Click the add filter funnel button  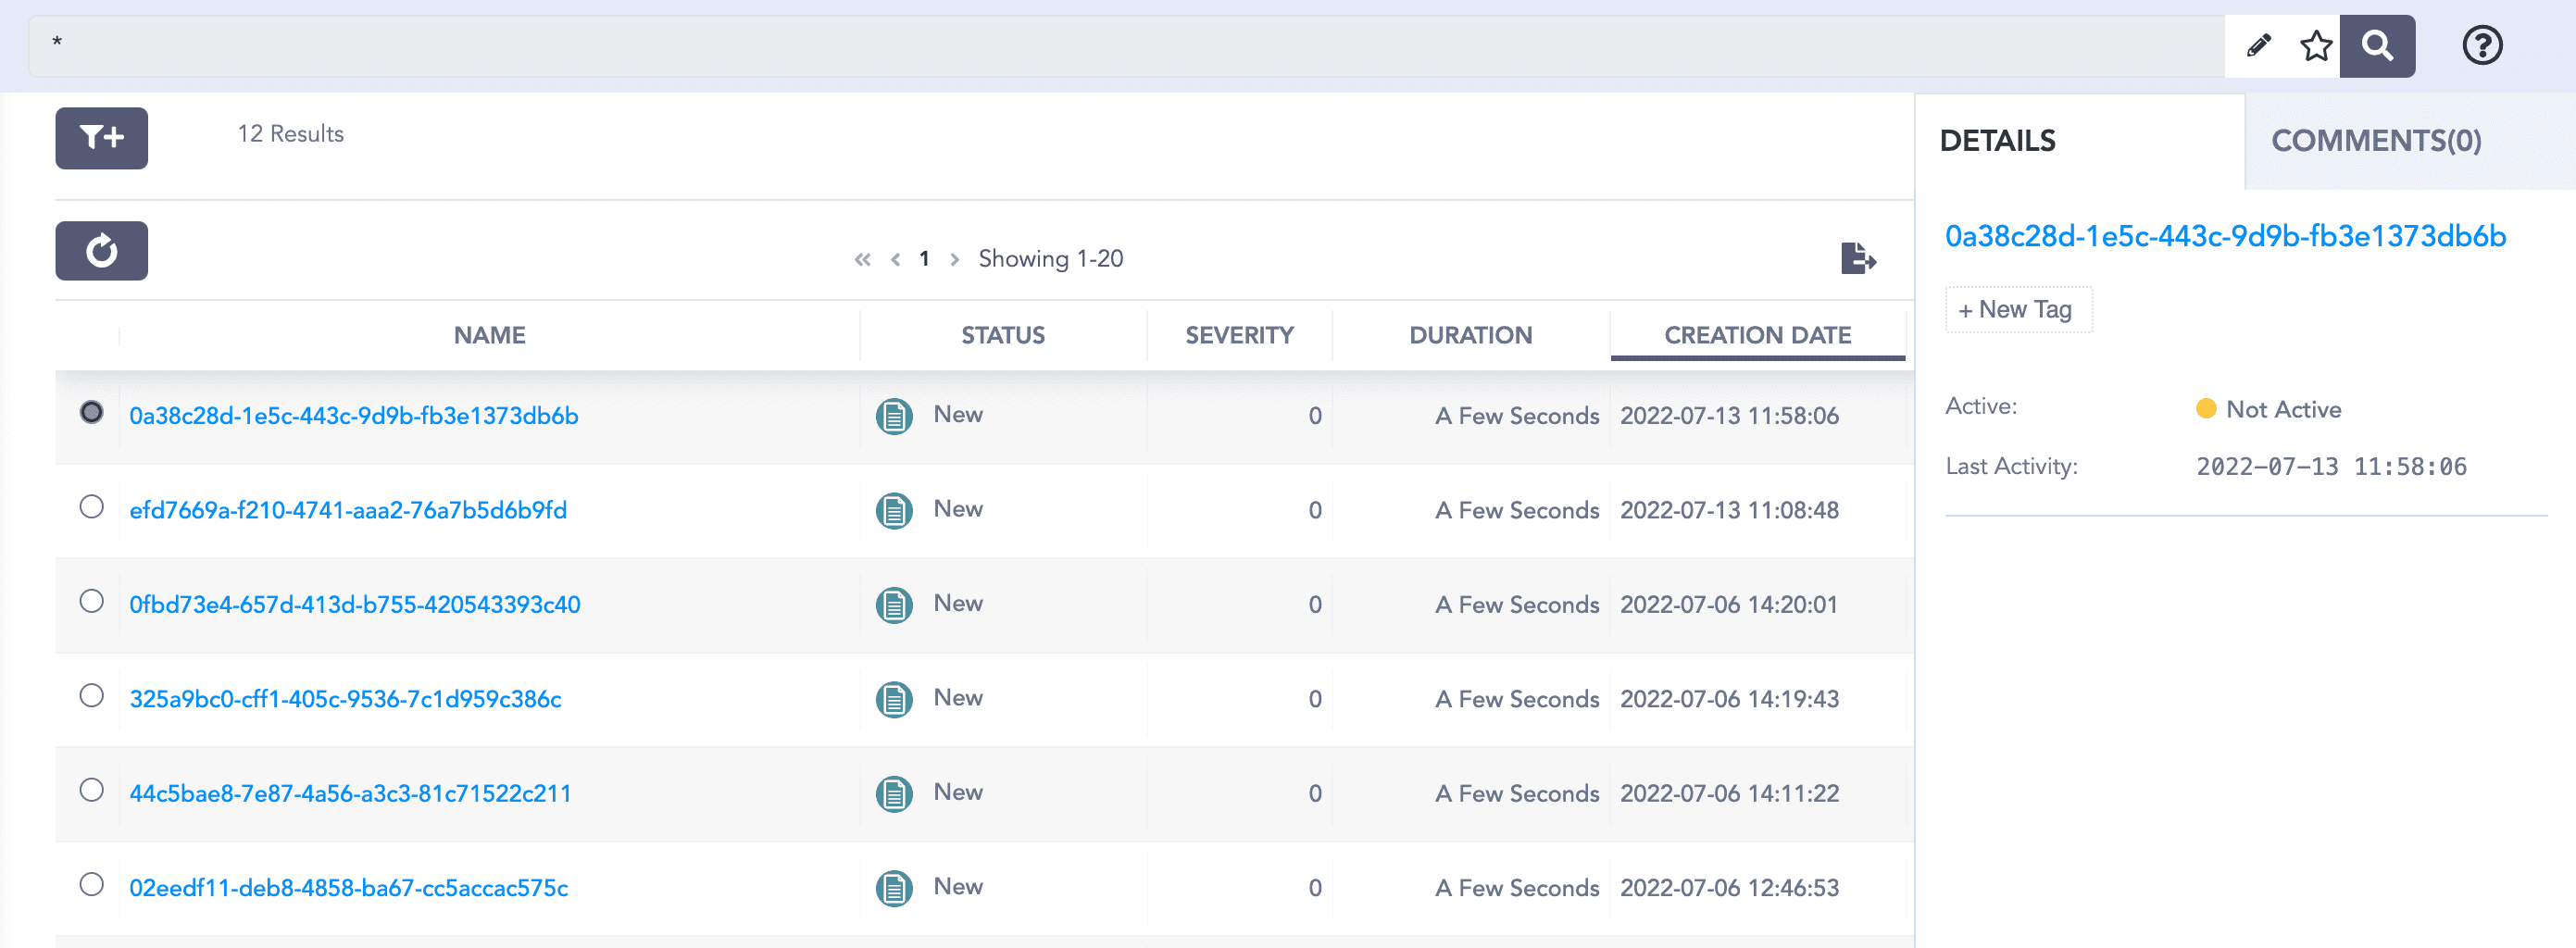[101, 138]
